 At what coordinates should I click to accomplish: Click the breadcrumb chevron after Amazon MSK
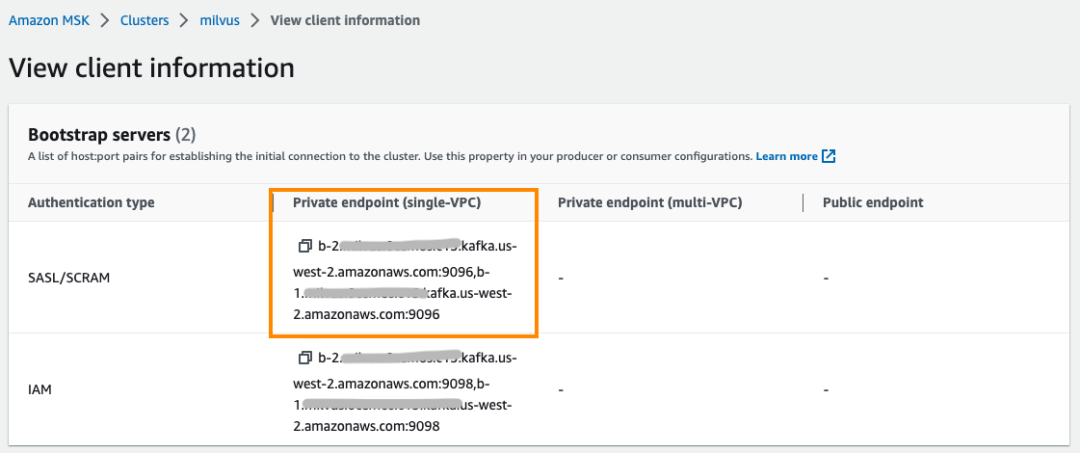tap(102, 20)
